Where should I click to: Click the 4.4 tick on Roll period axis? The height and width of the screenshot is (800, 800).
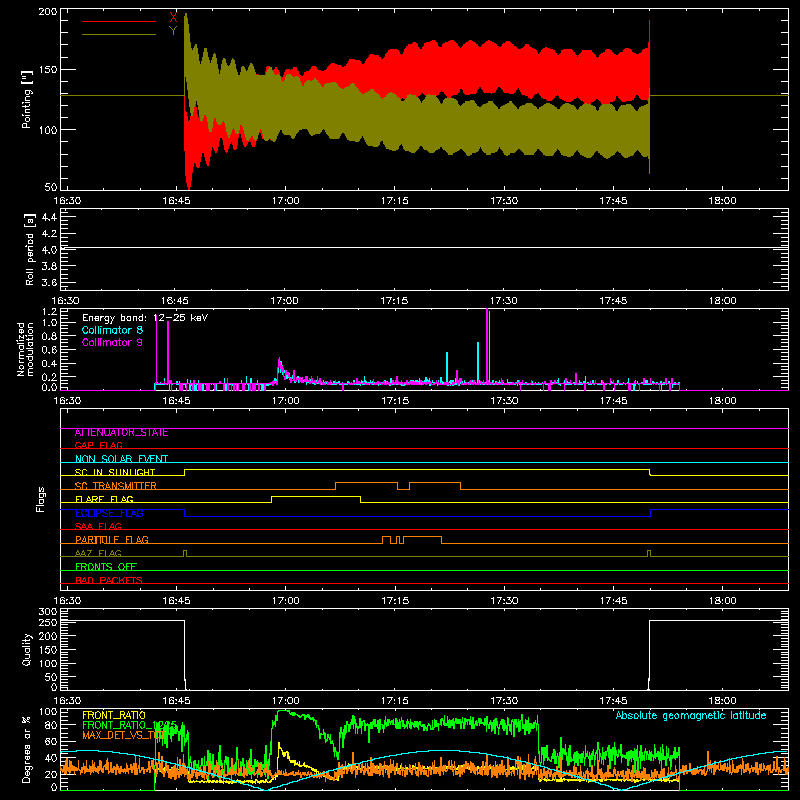click(x=49, y=217)
